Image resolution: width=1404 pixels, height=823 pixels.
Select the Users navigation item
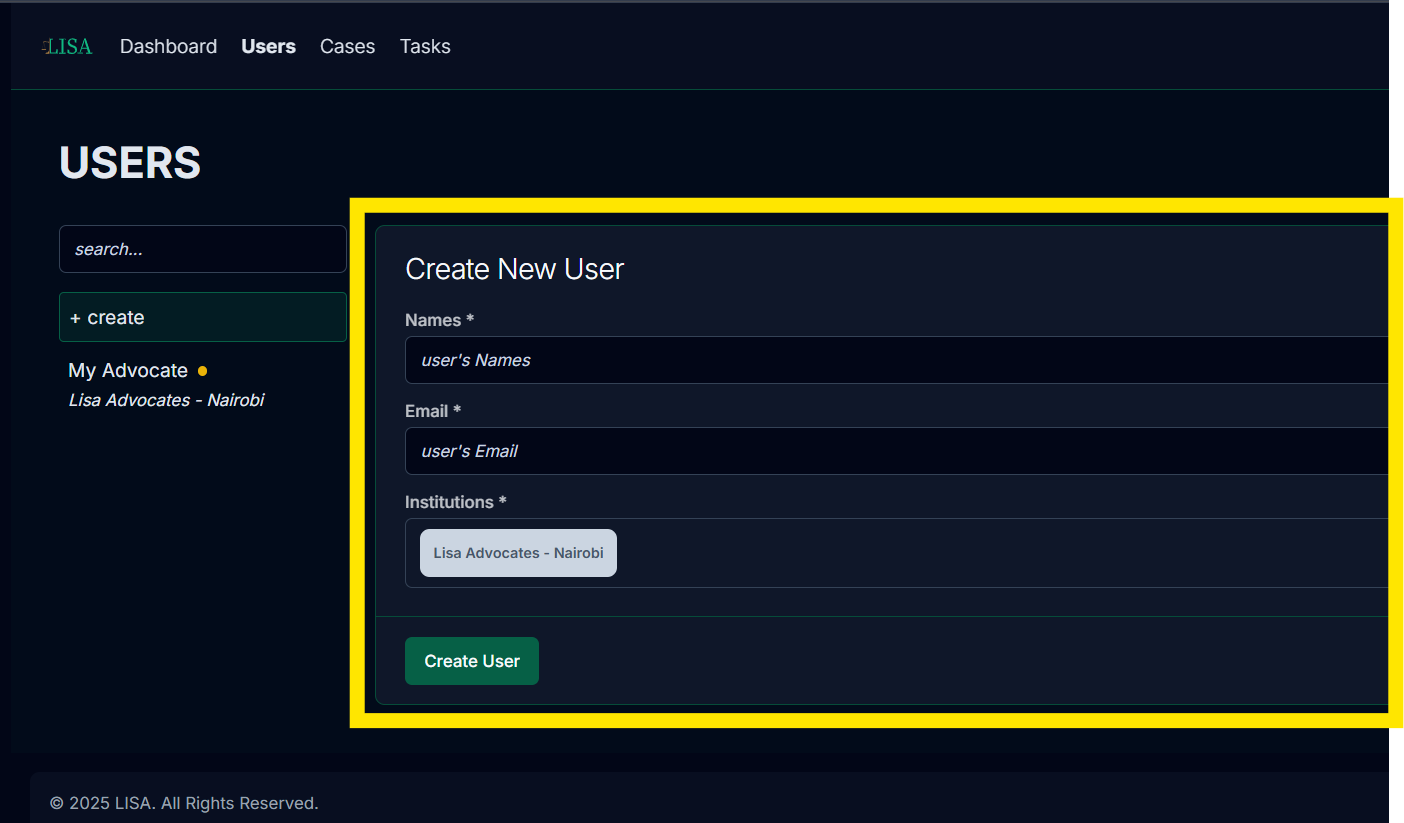[x=268, y=46]
